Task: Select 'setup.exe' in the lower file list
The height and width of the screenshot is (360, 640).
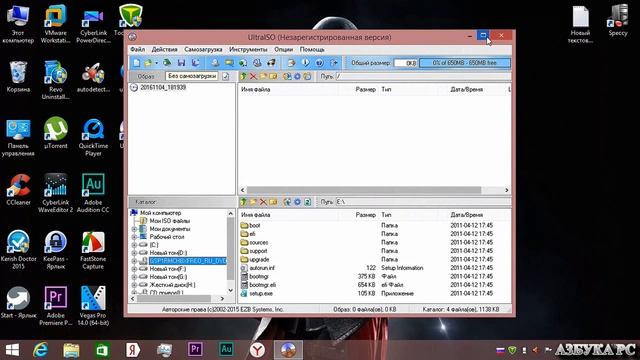Action: click(x=261, y=293)
